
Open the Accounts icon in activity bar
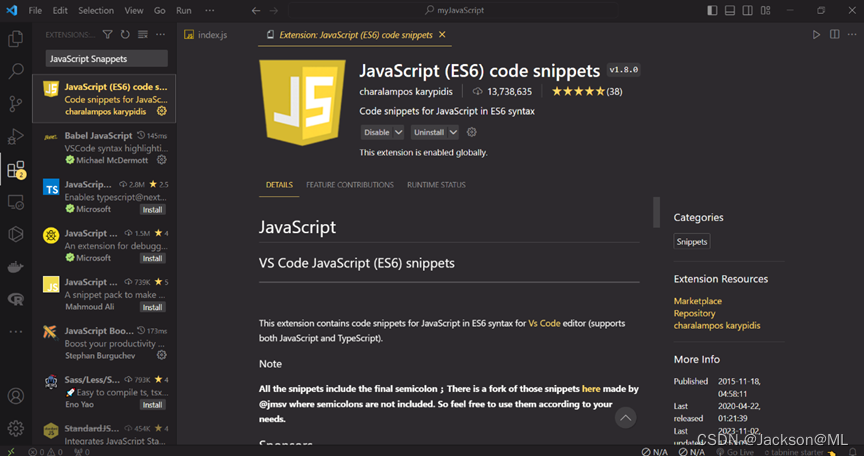15,395
